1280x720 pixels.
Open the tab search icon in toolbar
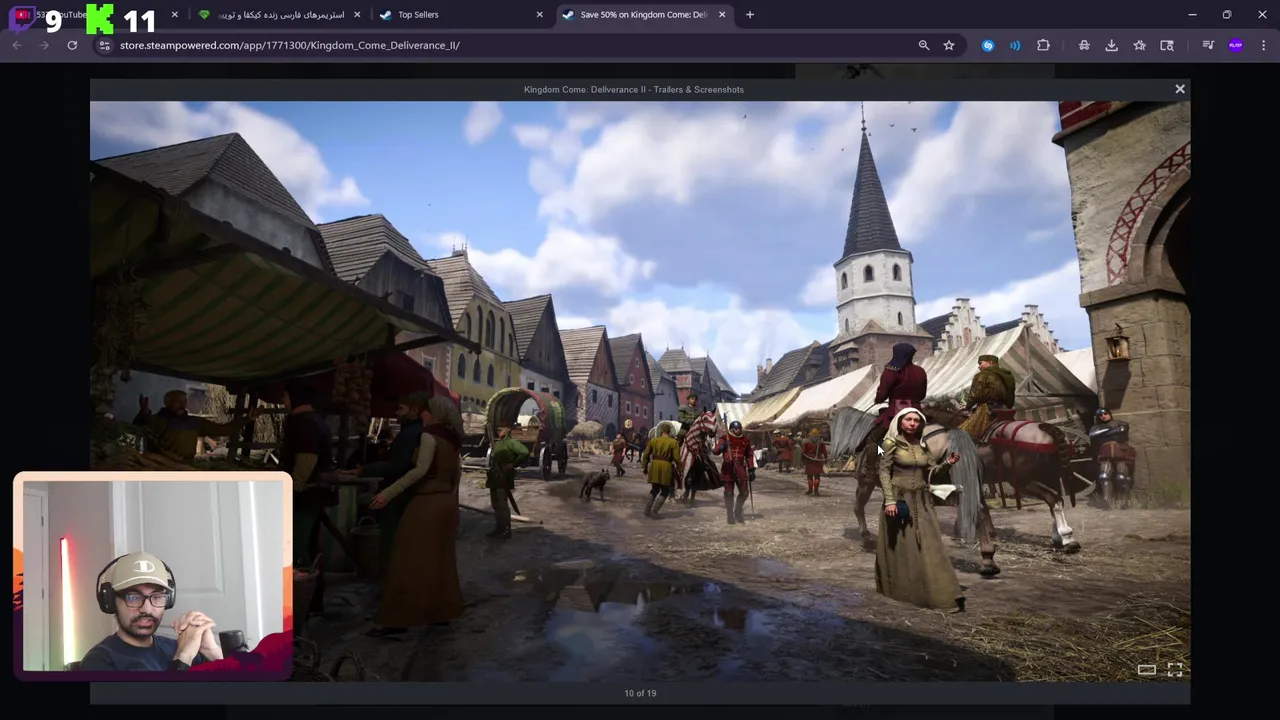(x=1167, y=45)
